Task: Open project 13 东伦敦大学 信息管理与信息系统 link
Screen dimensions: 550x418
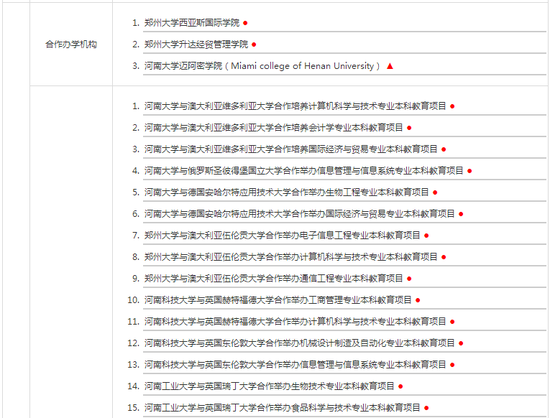Action: click(295, 364)
